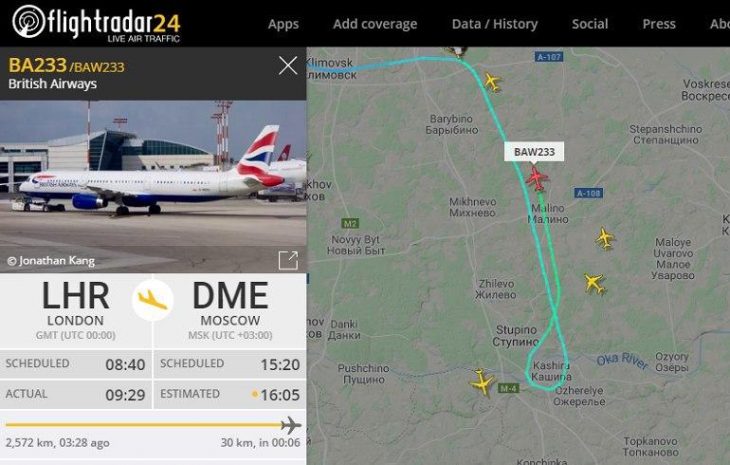
Task: Close the BA233 flight details panel
Action: [x=288, y=66]
